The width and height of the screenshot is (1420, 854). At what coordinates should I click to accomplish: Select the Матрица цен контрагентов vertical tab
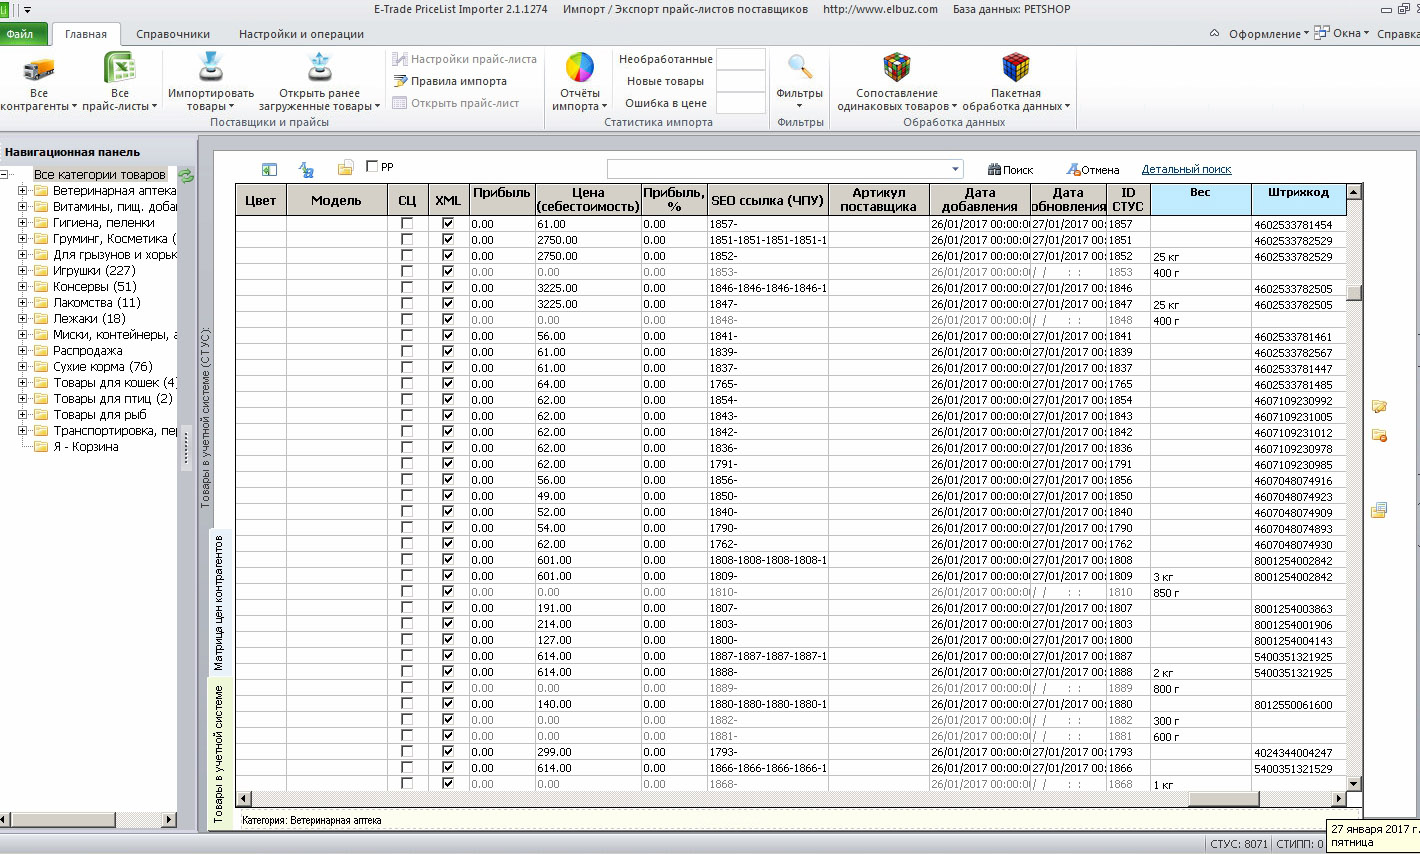[x=219, y=602]
